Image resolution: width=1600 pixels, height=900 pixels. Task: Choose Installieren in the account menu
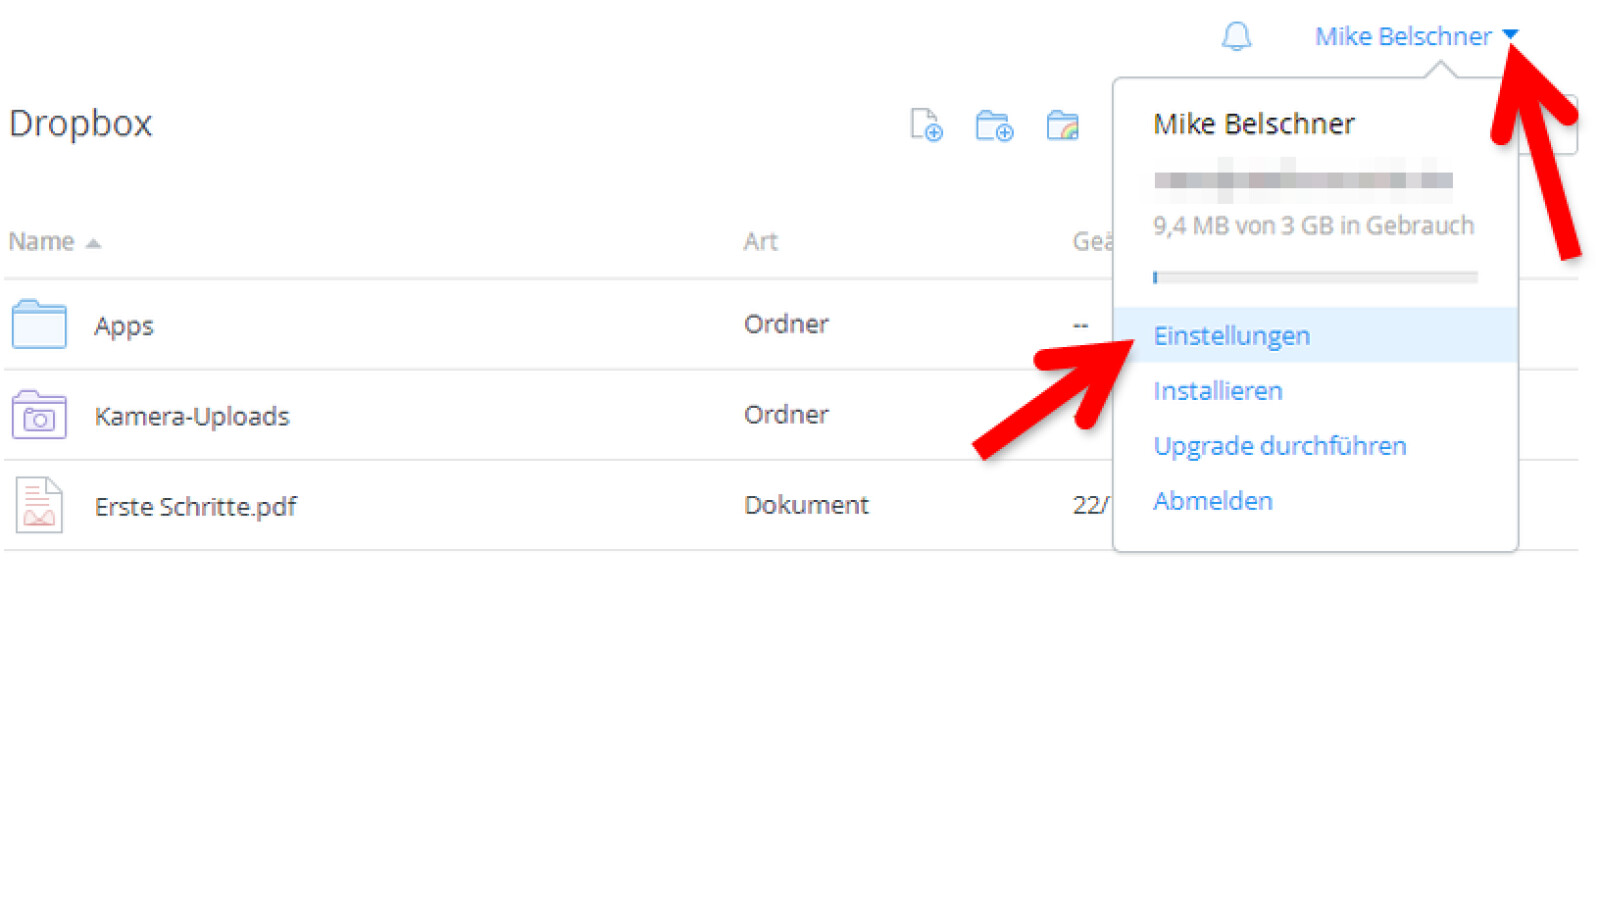pos(1217,390)
